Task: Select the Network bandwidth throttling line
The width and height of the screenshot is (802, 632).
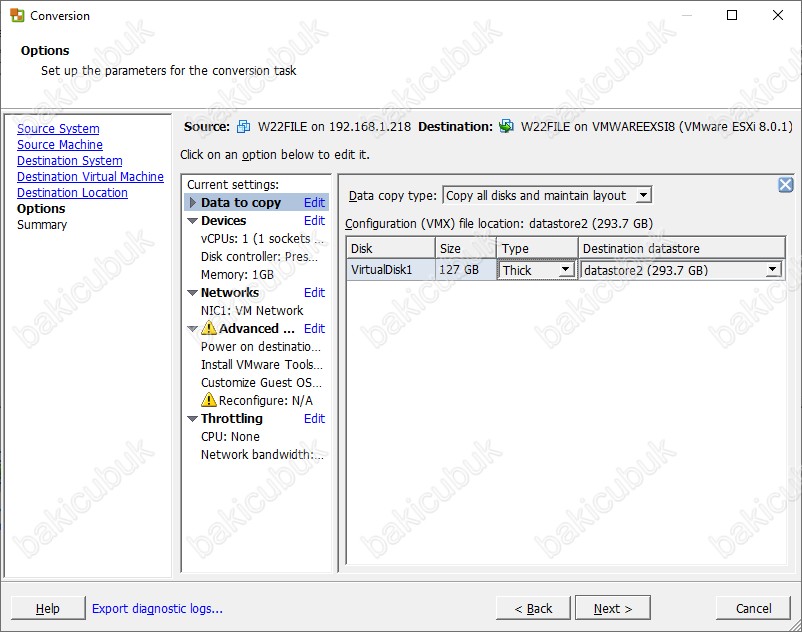Action: coord(262,455)
